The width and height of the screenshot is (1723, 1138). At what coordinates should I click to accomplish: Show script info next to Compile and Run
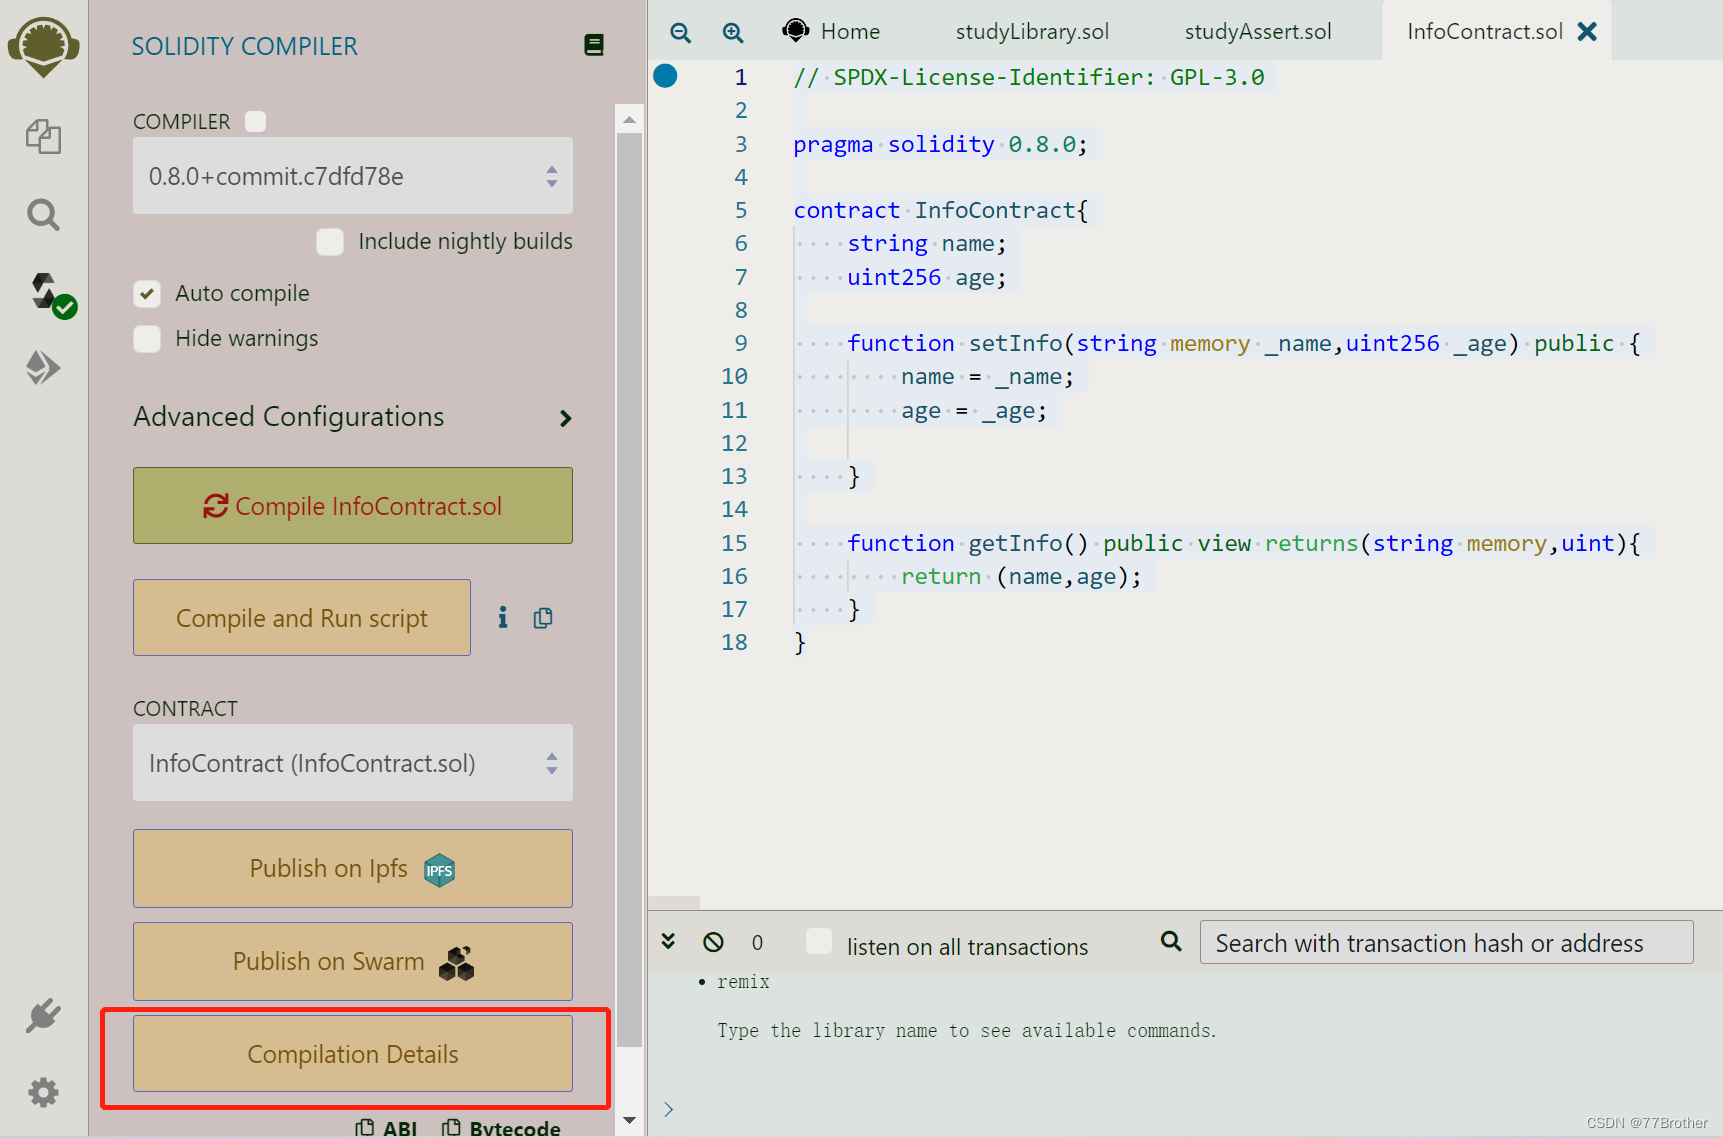pyautogui.click(x=503, y=618)
